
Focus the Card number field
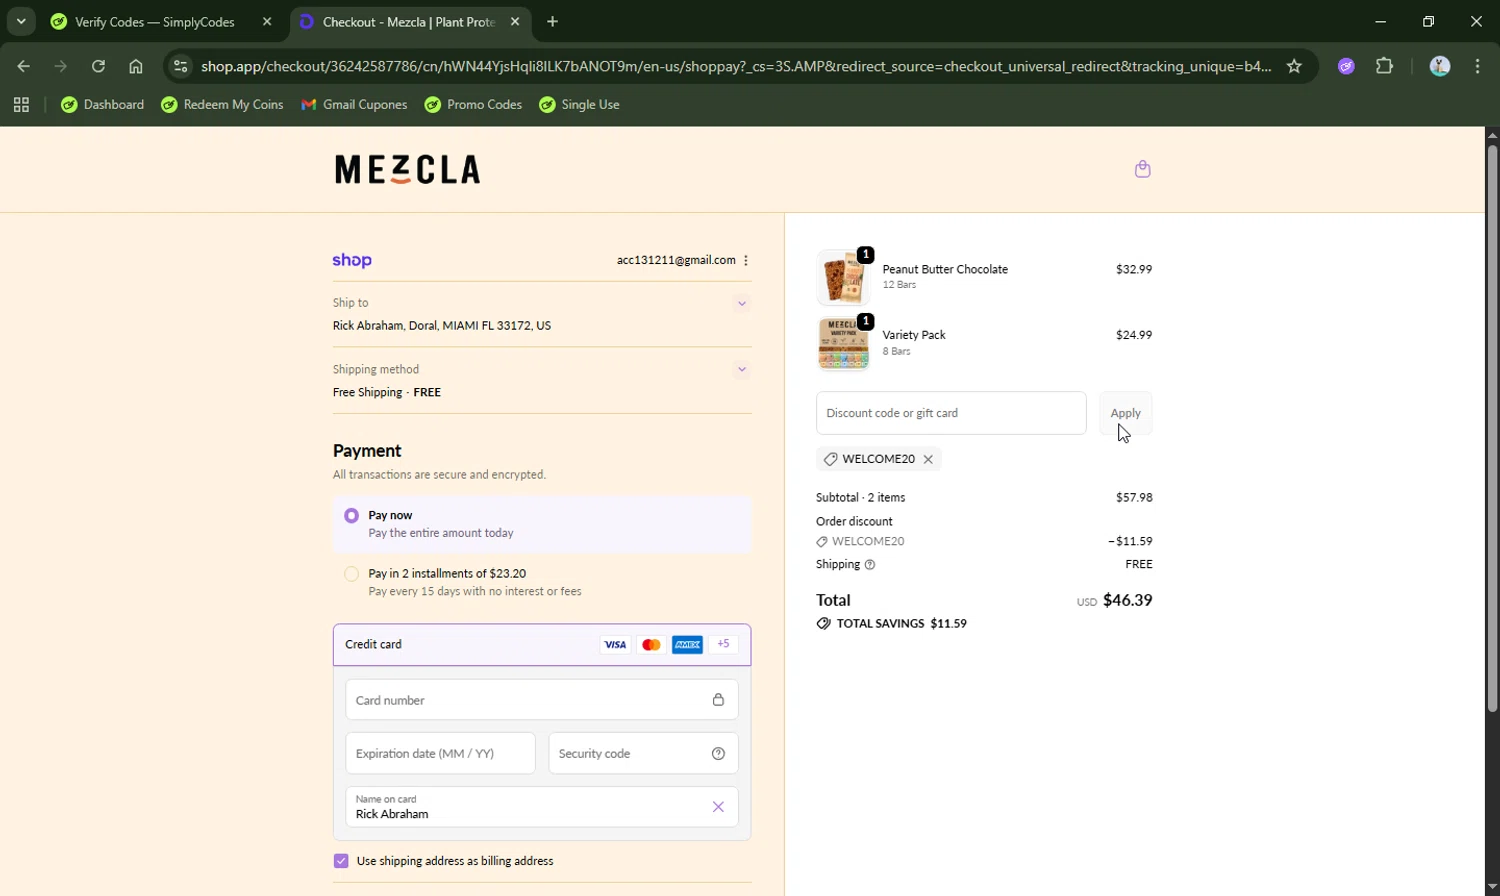click(542, 700)
